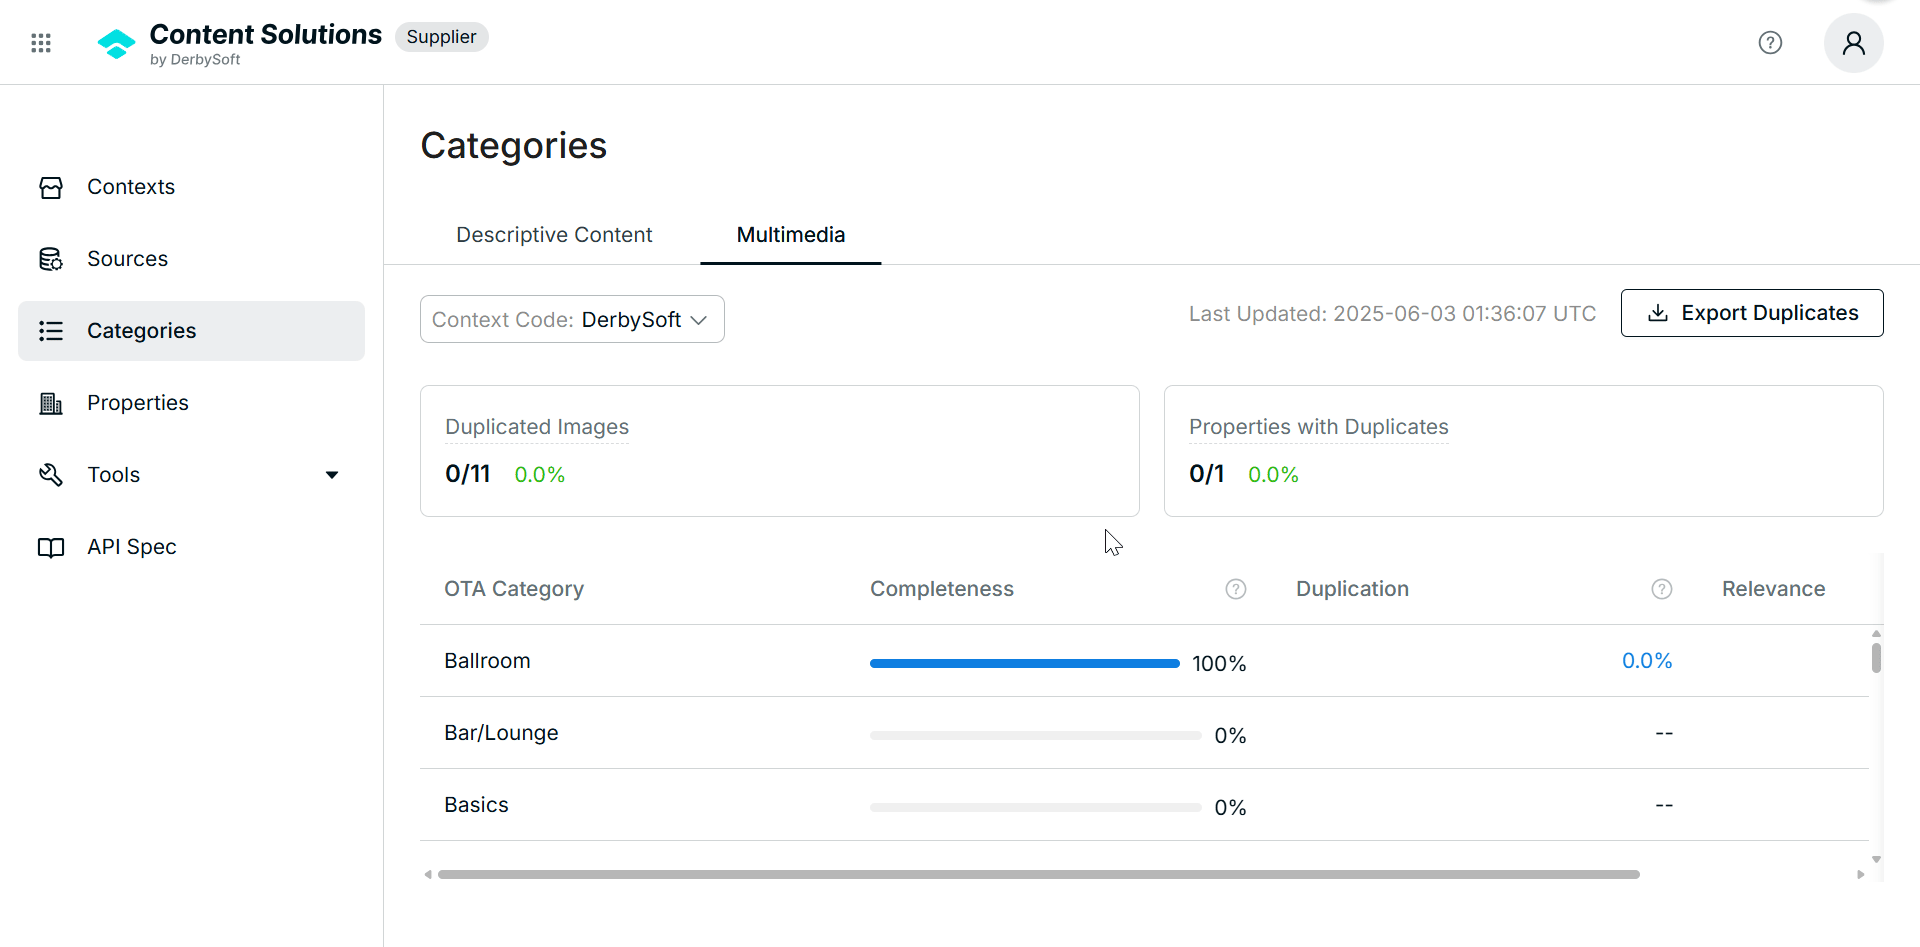This screenshot has width=1920, height=947.
Task: Open the Context Code DerbySoft dropdown
Action: 572,319
